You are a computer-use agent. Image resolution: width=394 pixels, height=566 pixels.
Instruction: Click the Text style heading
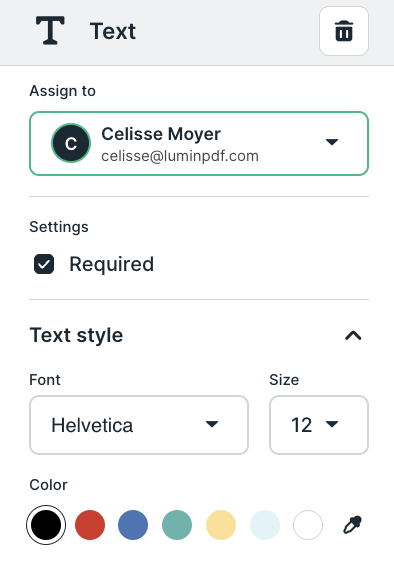76,335
